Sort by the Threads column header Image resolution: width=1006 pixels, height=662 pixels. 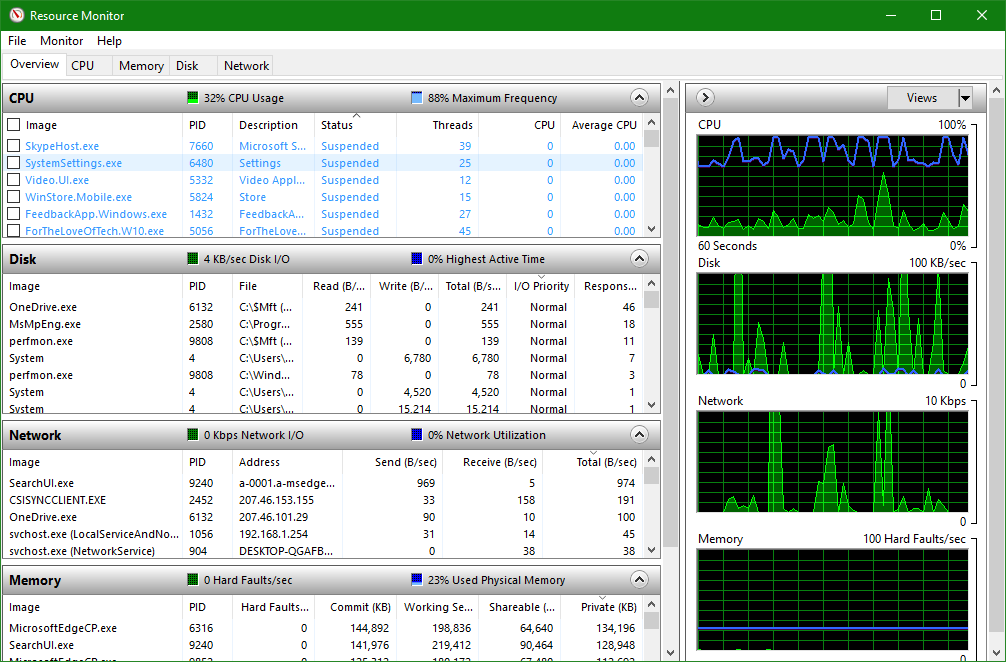[452, 125]
